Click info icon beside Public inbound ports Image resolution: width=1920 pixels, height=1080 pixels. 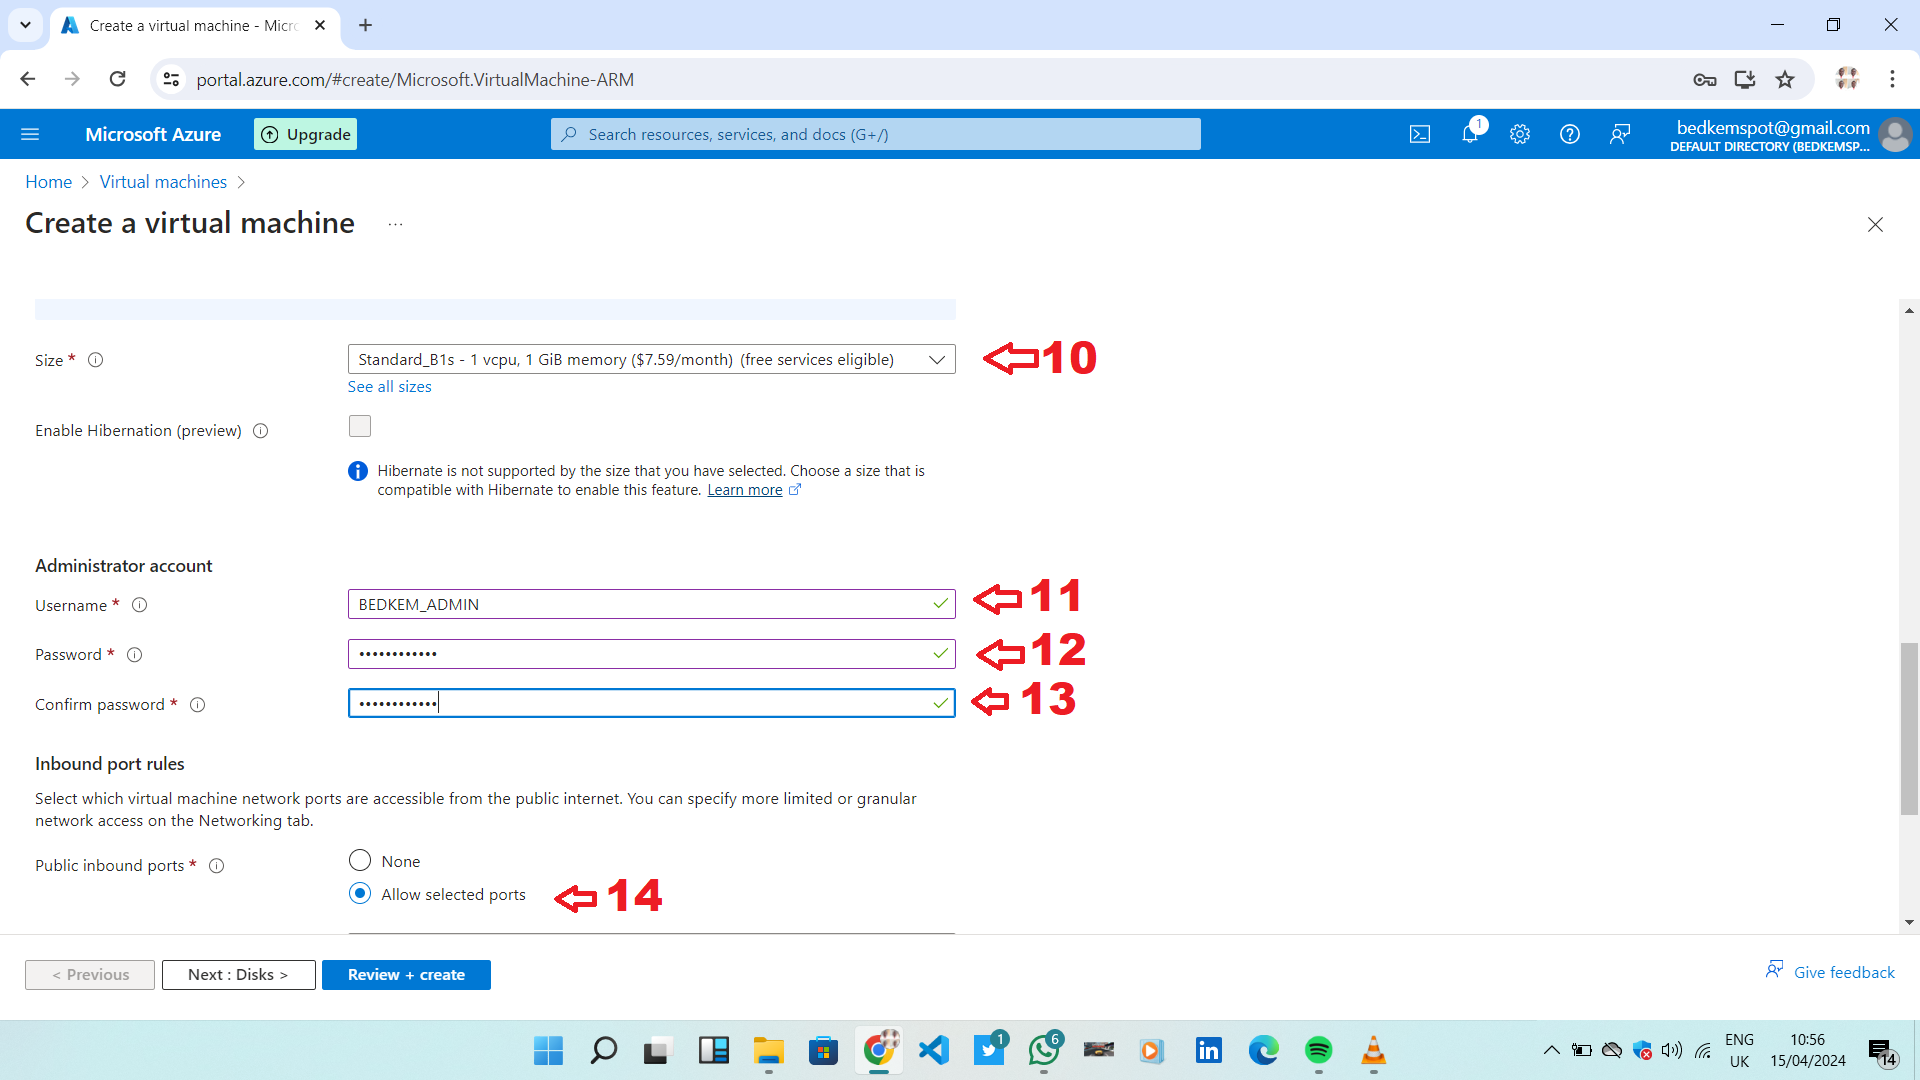[216, 866]
